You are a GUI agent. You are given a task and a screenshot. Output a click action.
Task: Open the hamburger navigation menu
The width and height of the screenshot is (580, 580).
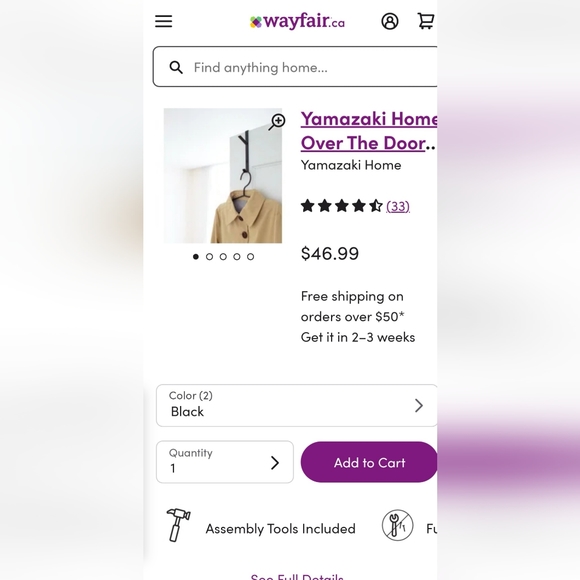click(x=163, y=21)
